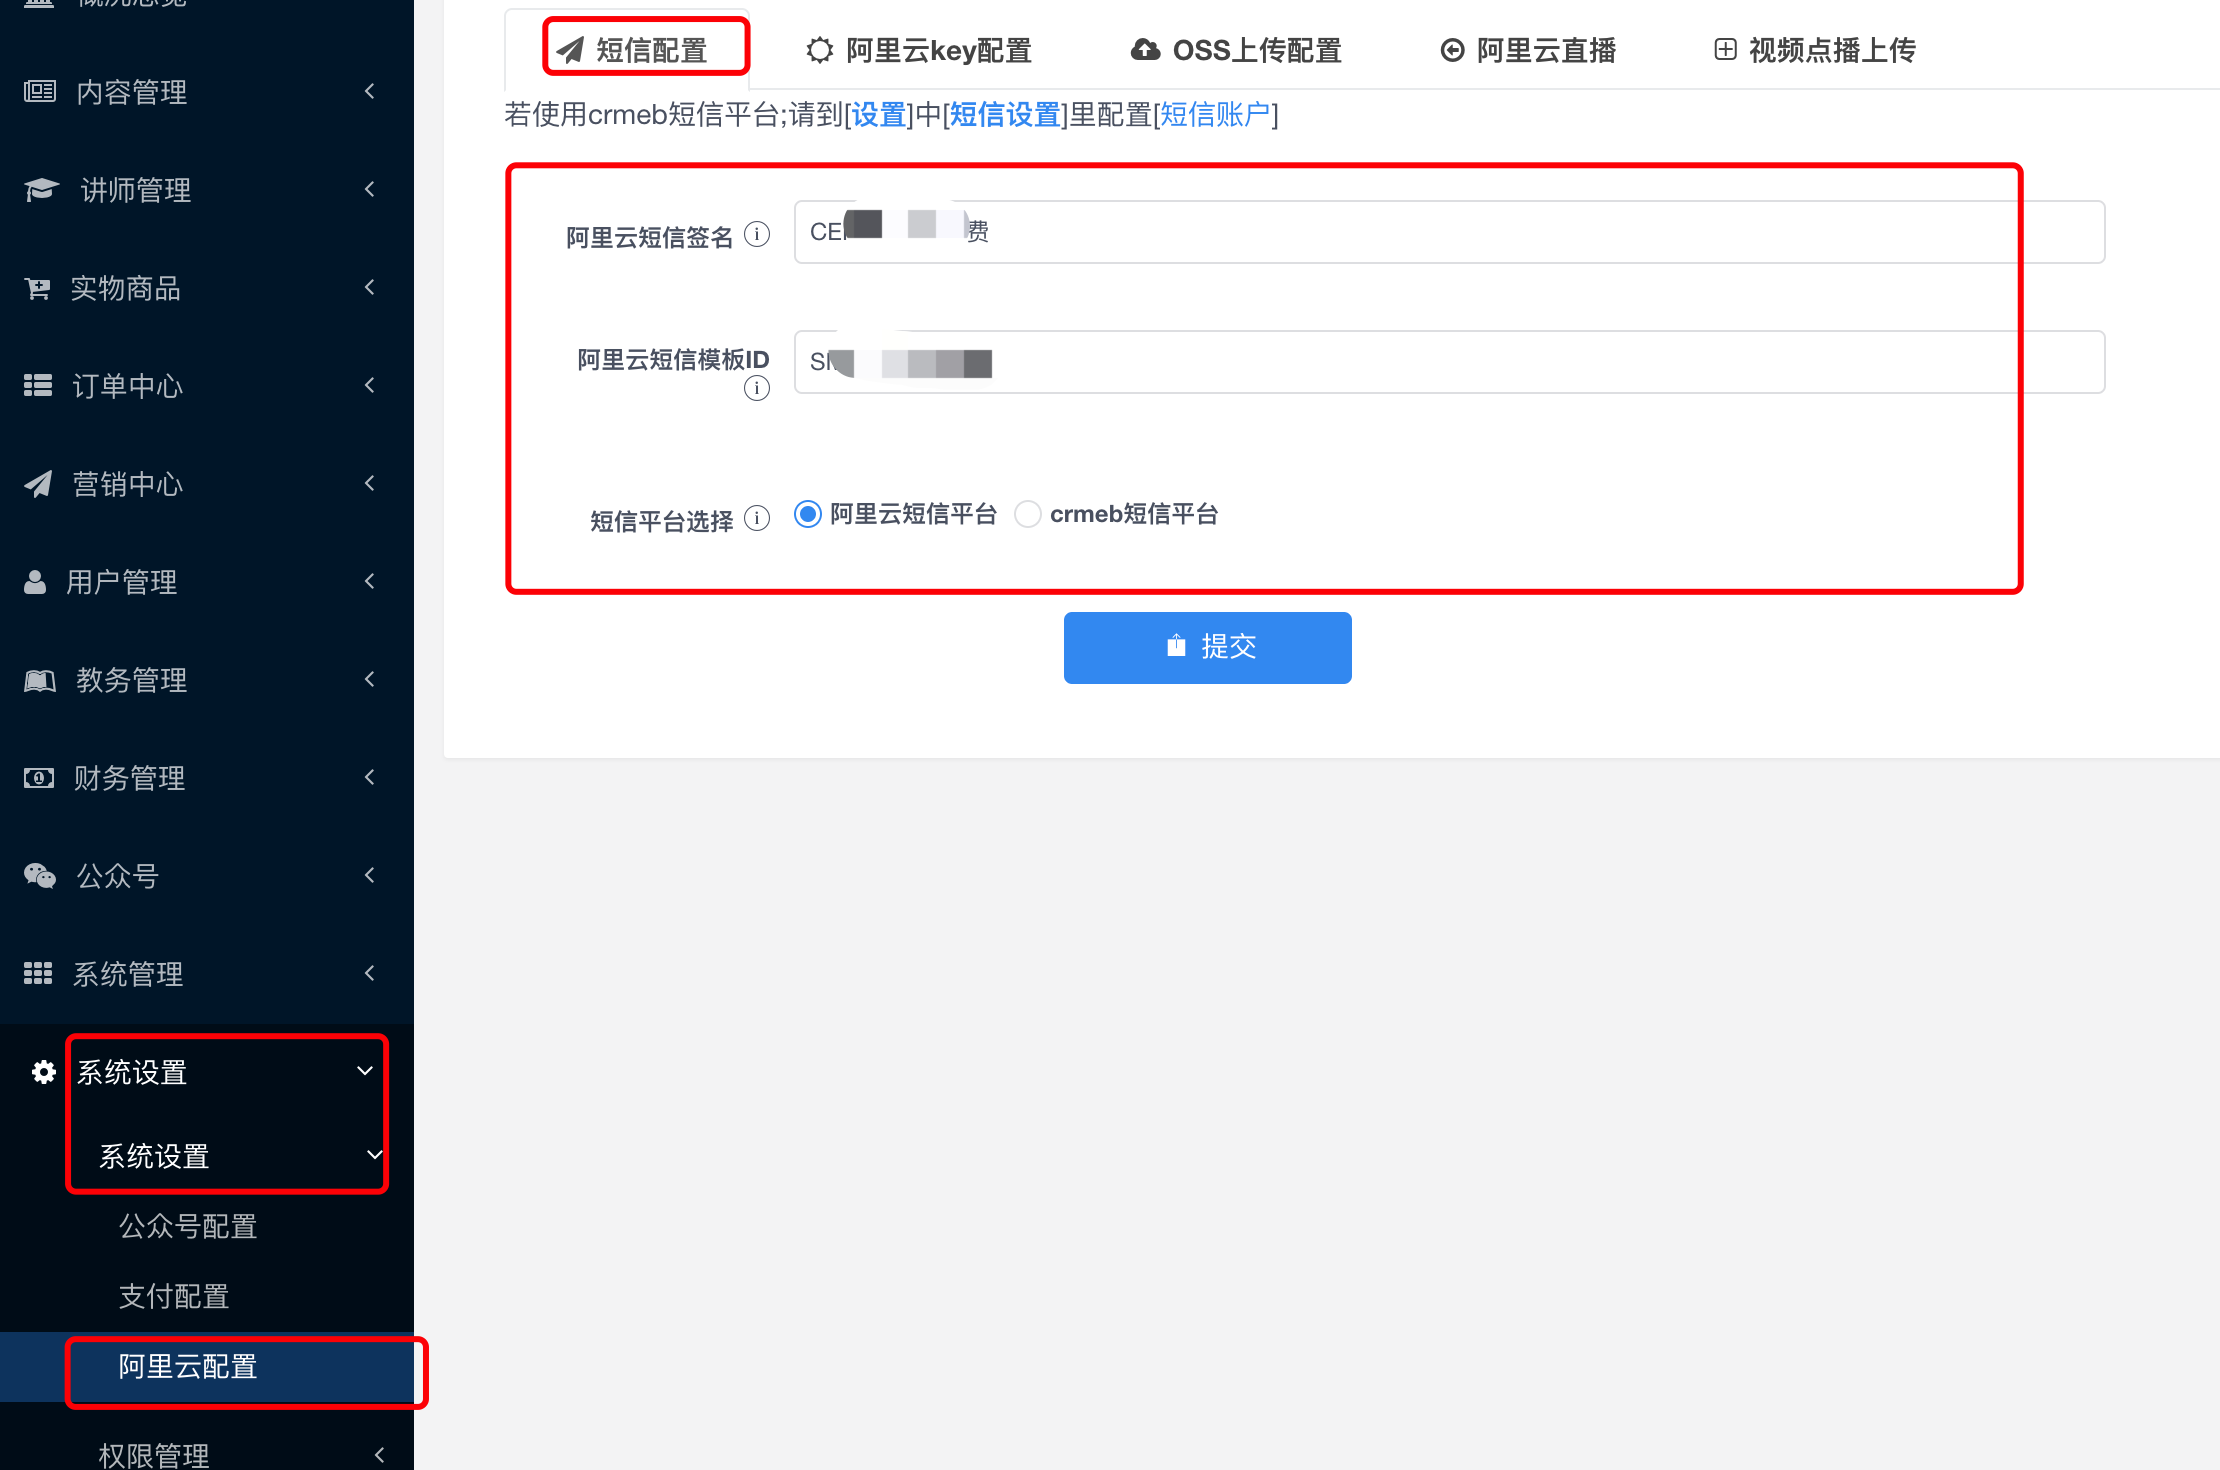Click the 财务管理 money icon

39,778
